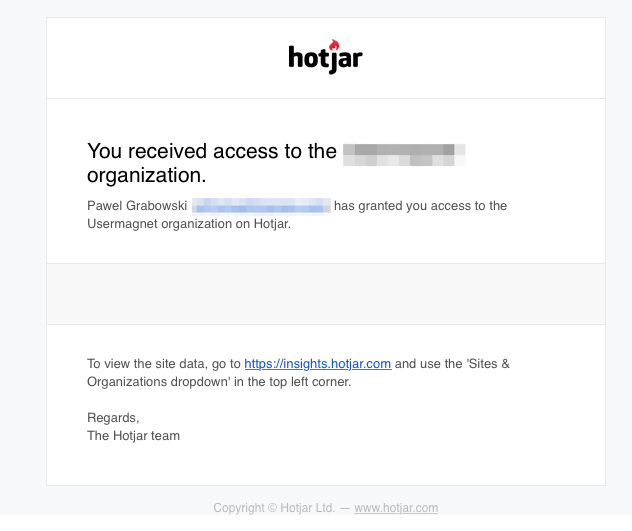The width and height of the screenshot is (632, 531).
Task: Click 'The Hotjar team' signature
Action: click(x=133, y=436)
